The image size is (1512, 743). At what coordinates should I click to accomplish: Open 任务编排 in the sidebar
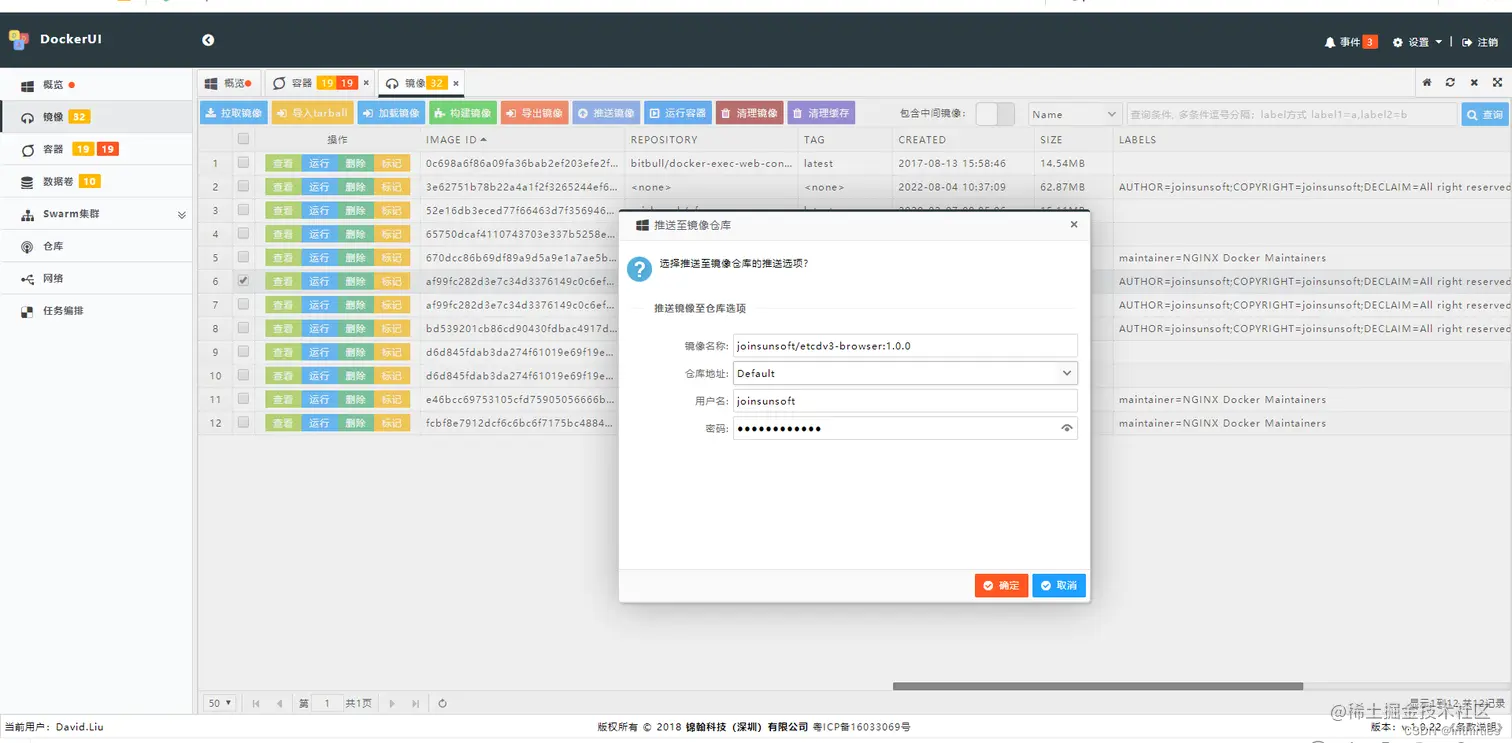click(96, 310)
